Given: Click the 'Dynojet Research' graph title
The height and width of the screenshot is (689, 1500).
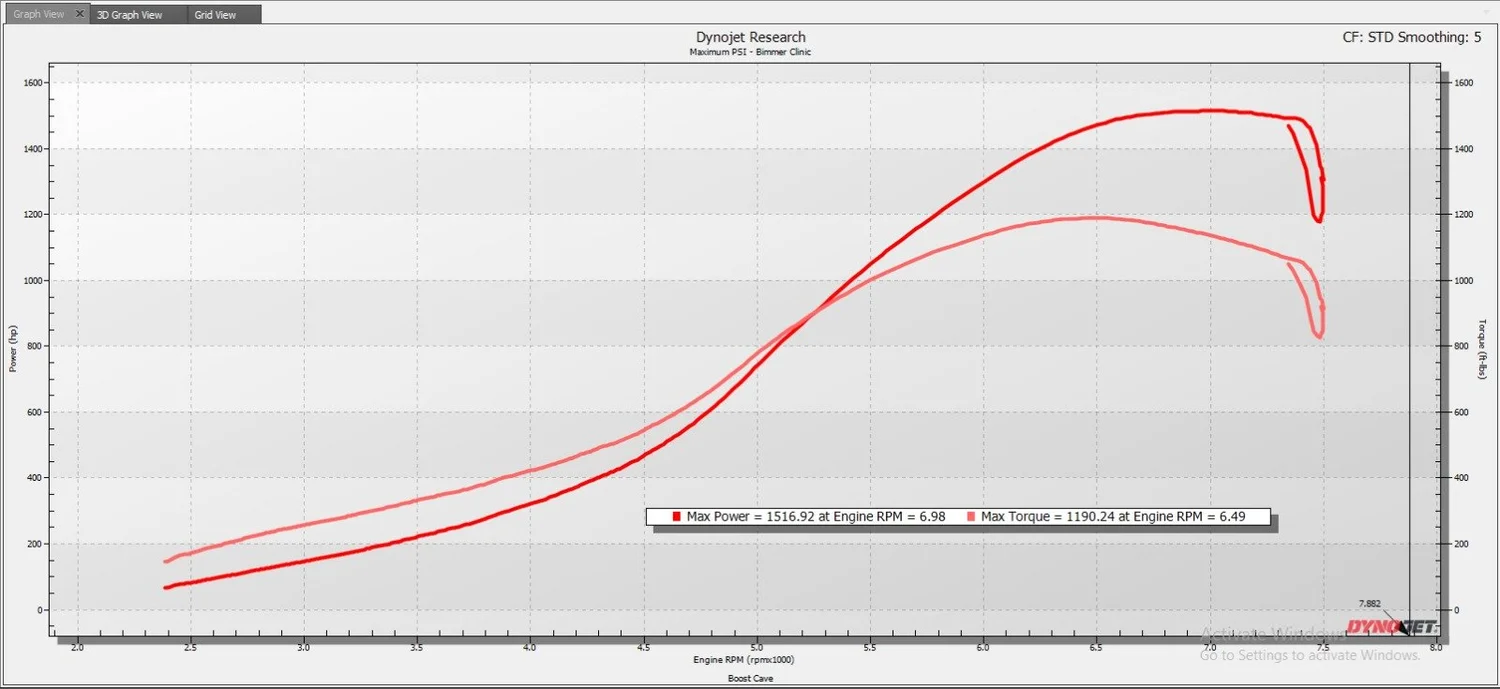Looking at the screenshot, I should 750,37.
